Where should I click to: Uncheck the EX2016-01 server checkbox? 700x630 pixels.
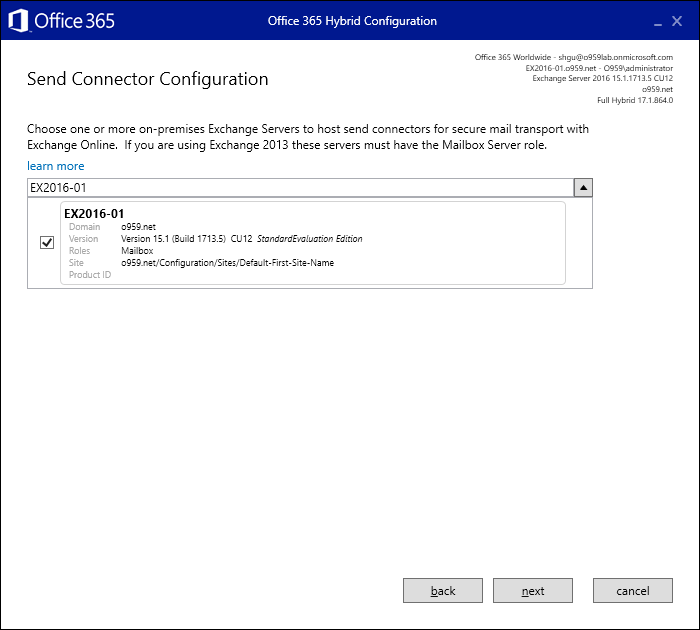tap(47, 242)
